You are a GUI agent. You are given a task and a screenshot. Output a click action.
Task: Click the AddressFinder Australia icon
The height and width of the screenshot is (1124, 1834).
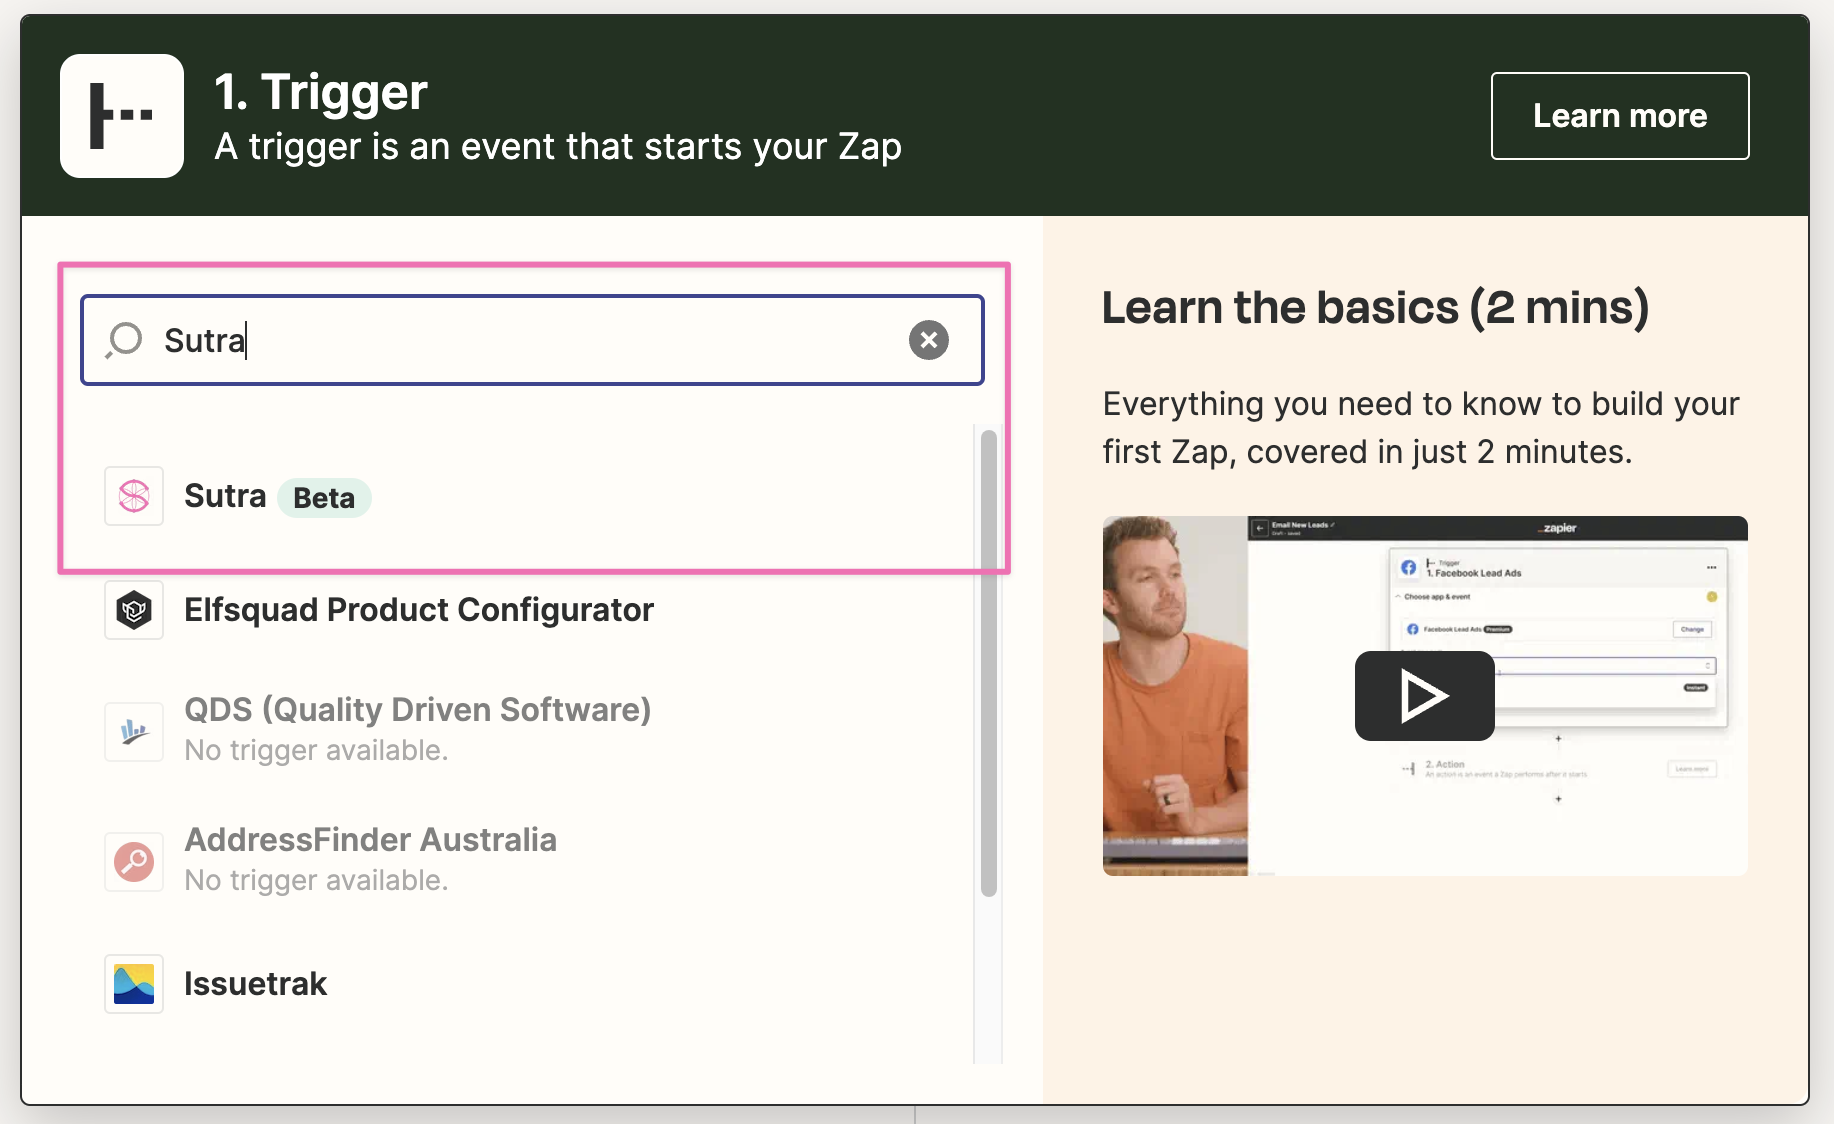click(x=134, y=862)
